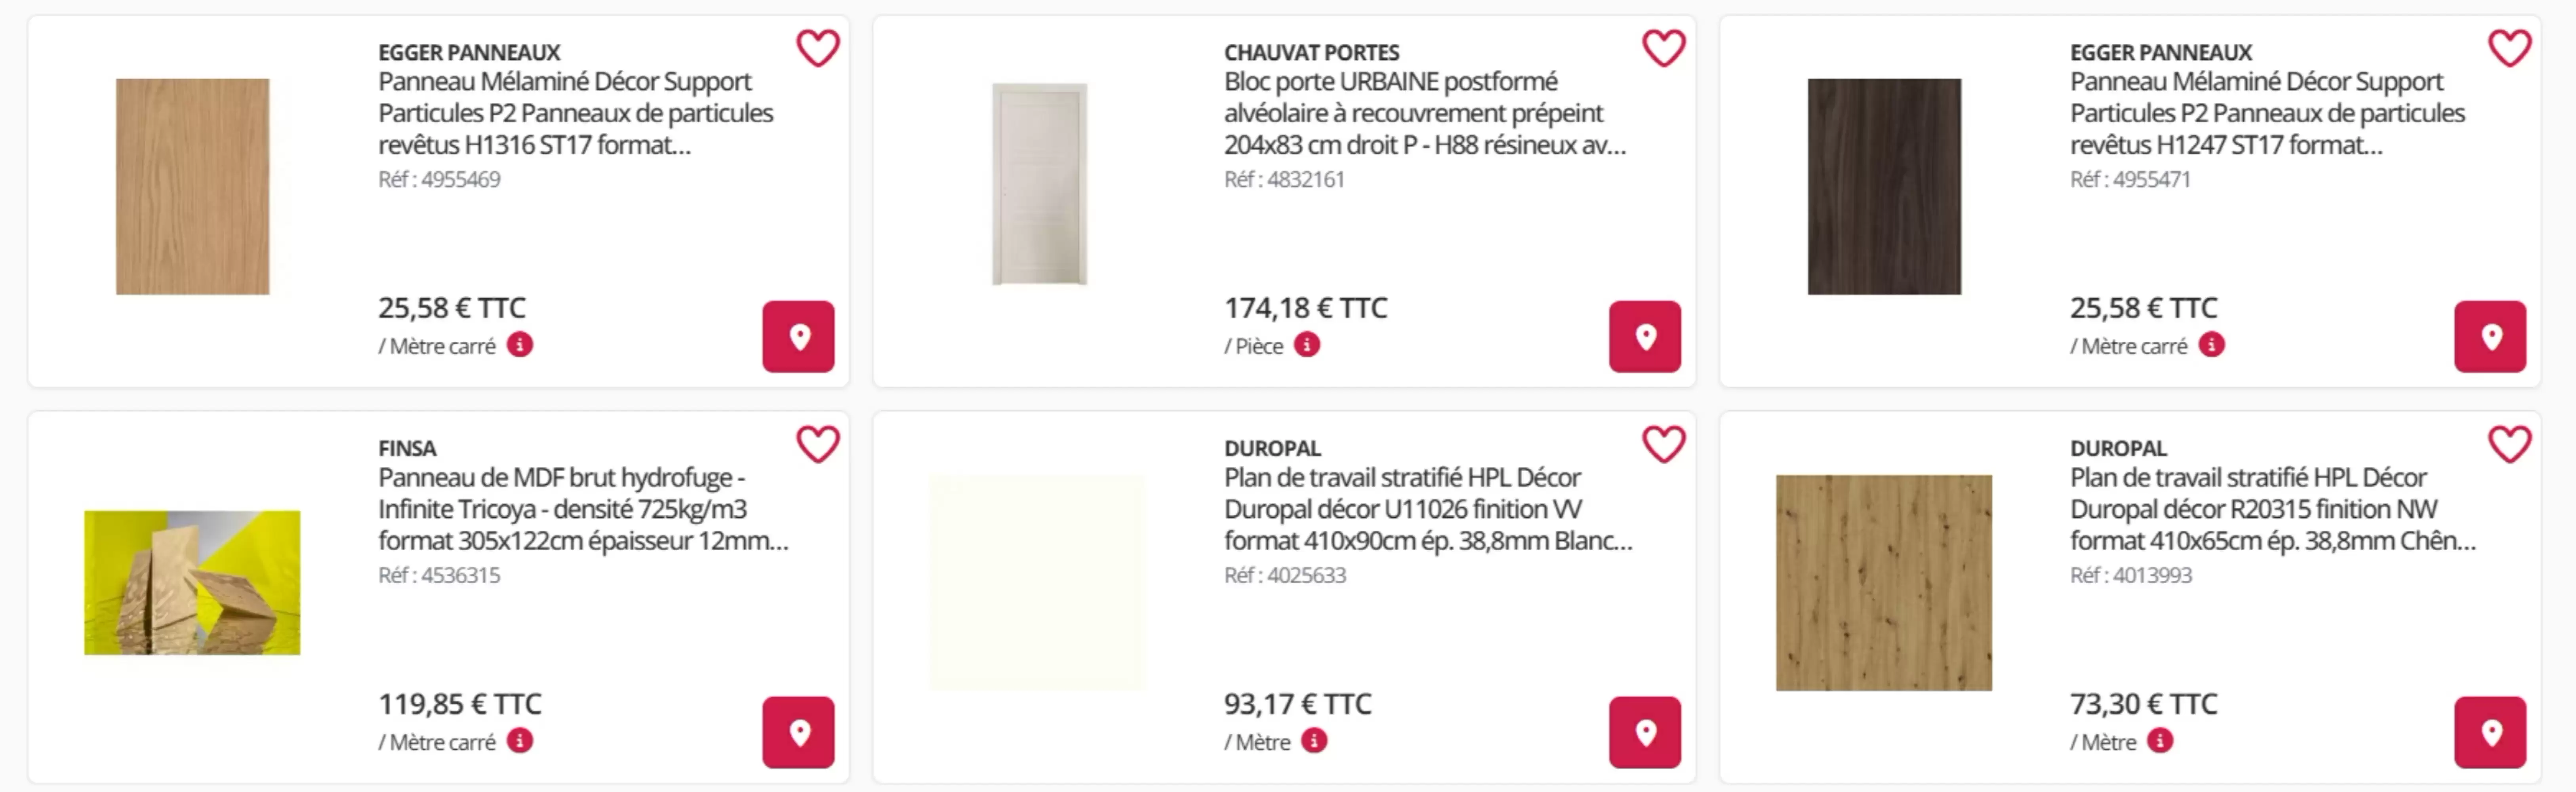The image size is (2576, 792).
Task: Open Panneau Mélaminé H1316 ST17 product title
Action: [x=575, y=113]
